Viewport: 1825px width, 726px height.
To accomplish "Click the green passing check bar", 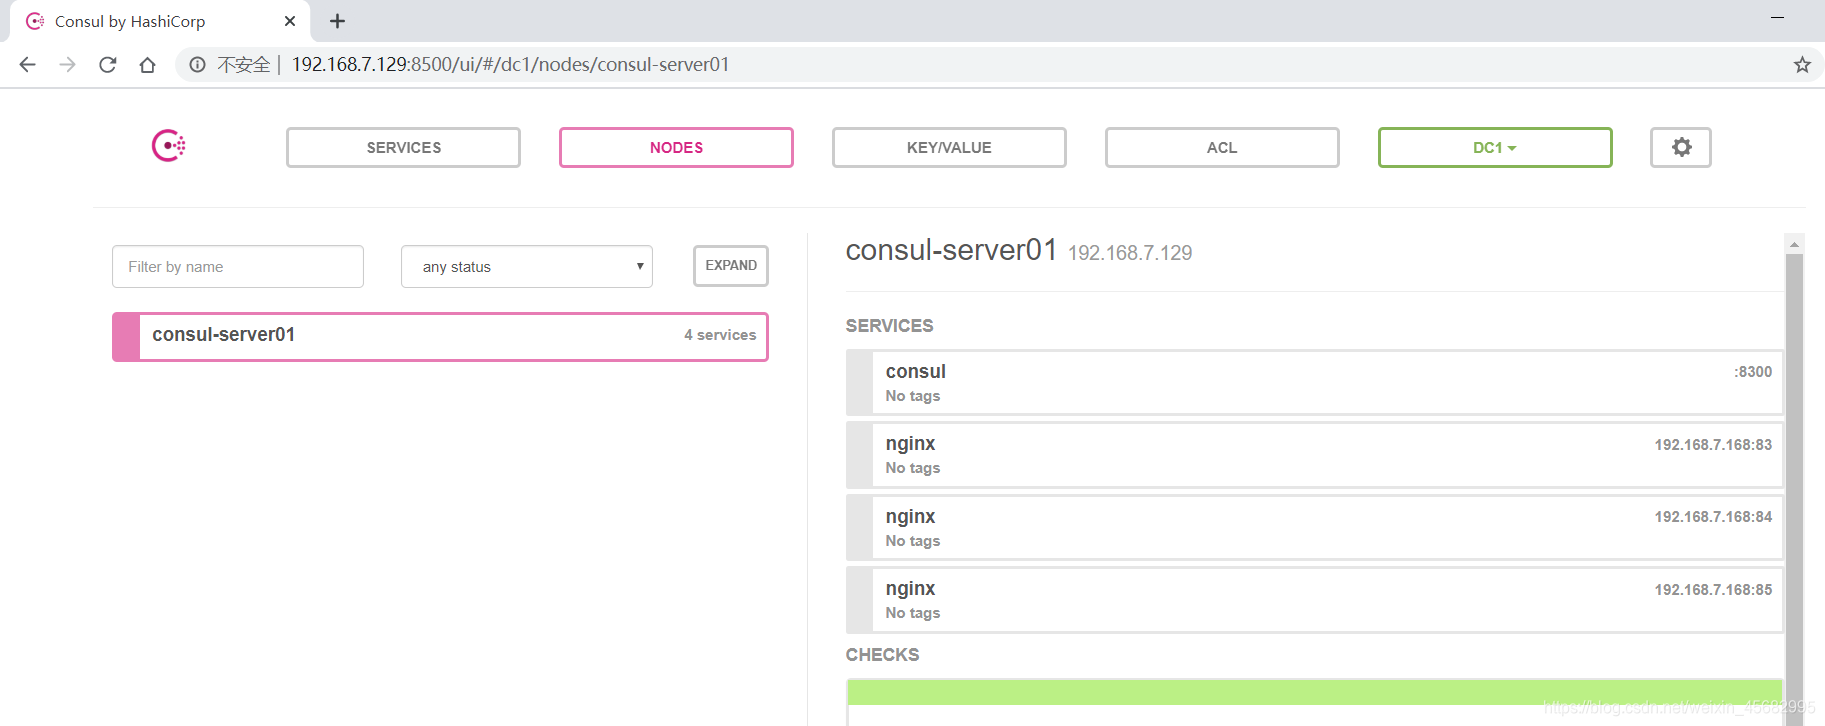I will click(x=1314, y=692).
